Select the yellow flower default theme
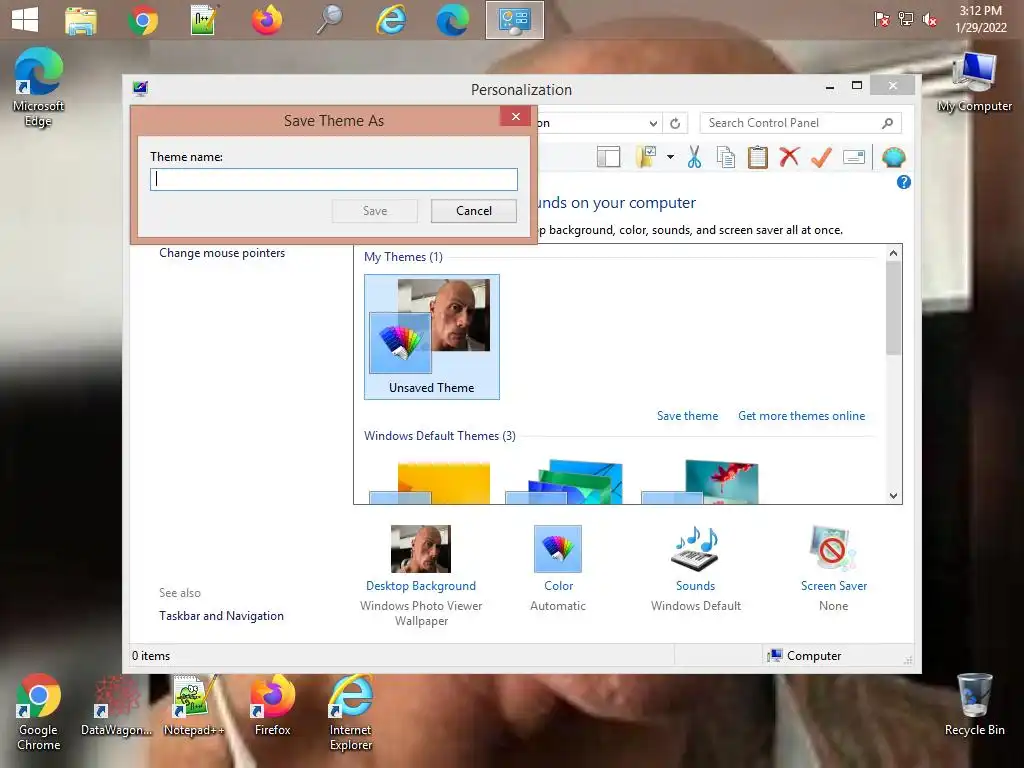1024x768 pixels. point(430,482)
